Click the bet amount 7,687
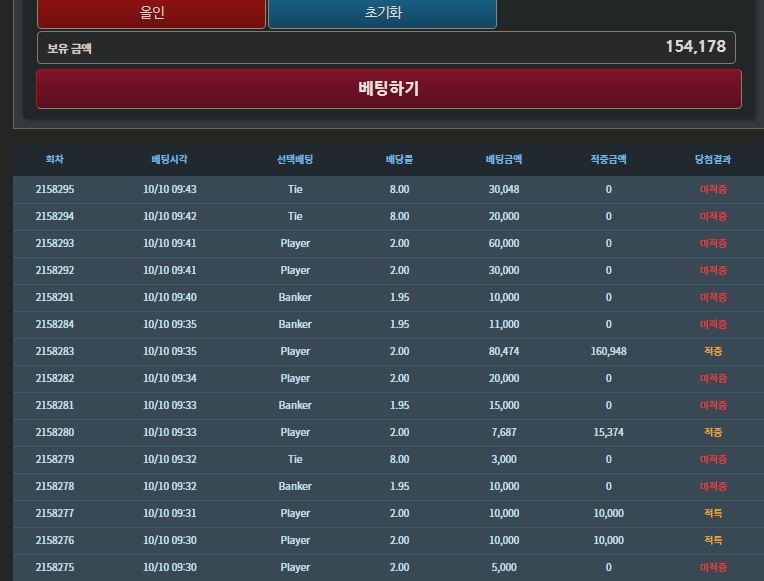The height and width of the screenshot is (581, 764). (x=504, y=432)
